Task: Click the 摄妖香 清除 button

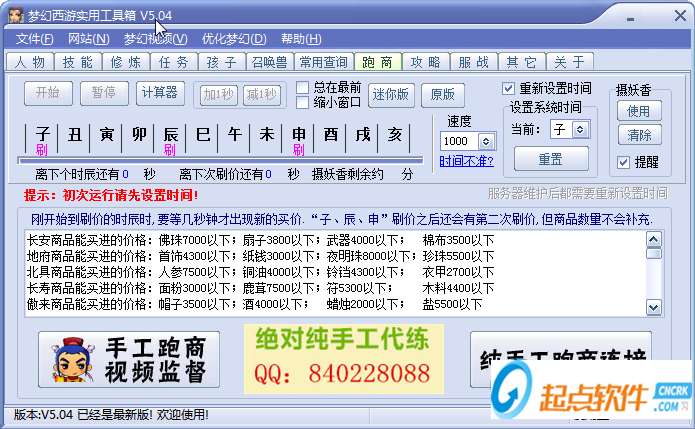Action: (x=639, y=135)
